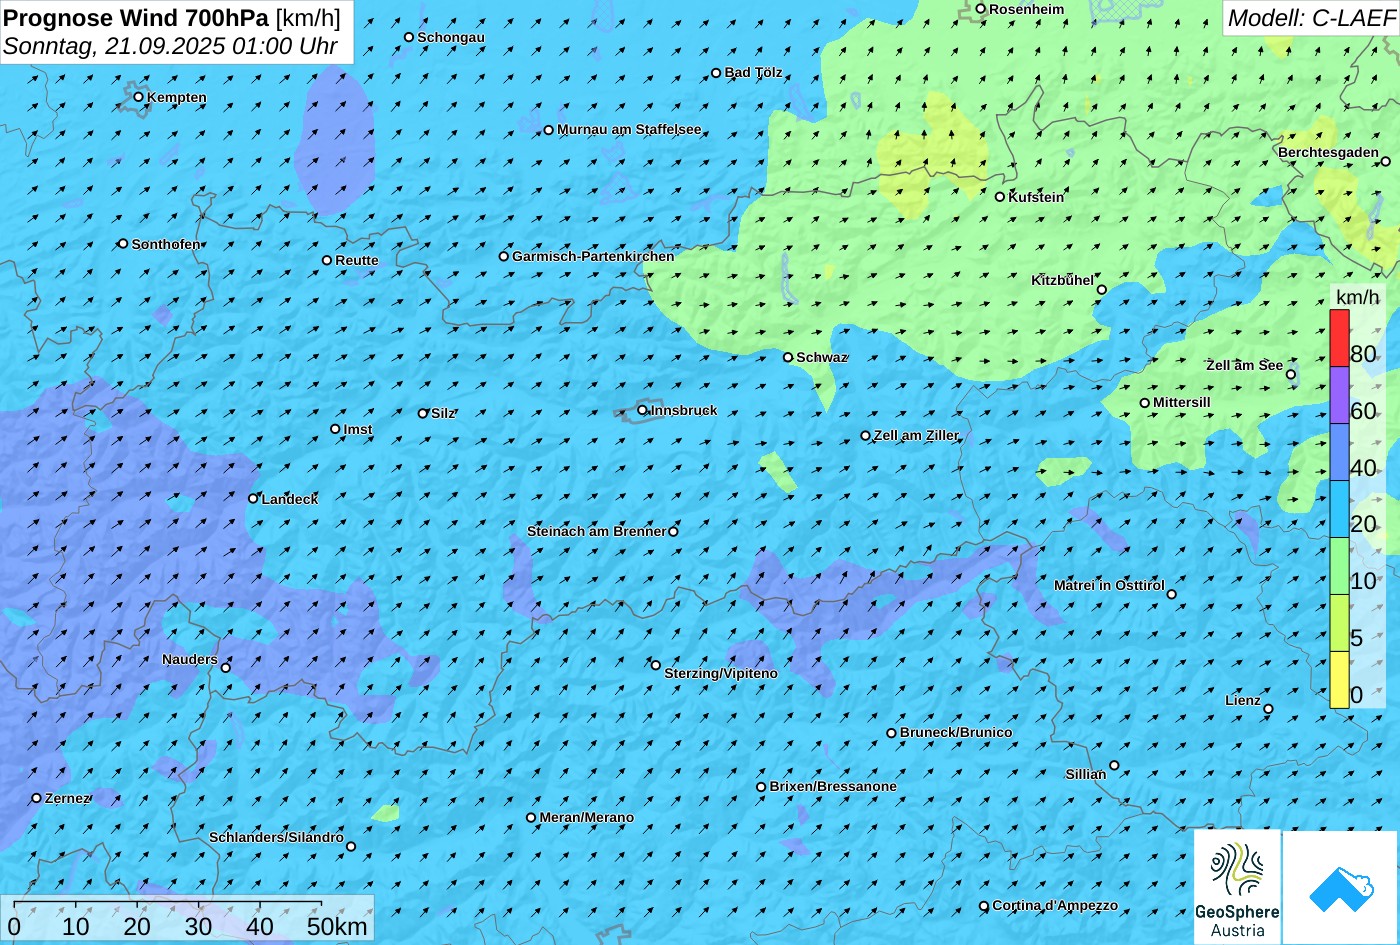Click the Zell am Ziller label
The width and height of the screenshot is (1400, 945).
[916, 435]
